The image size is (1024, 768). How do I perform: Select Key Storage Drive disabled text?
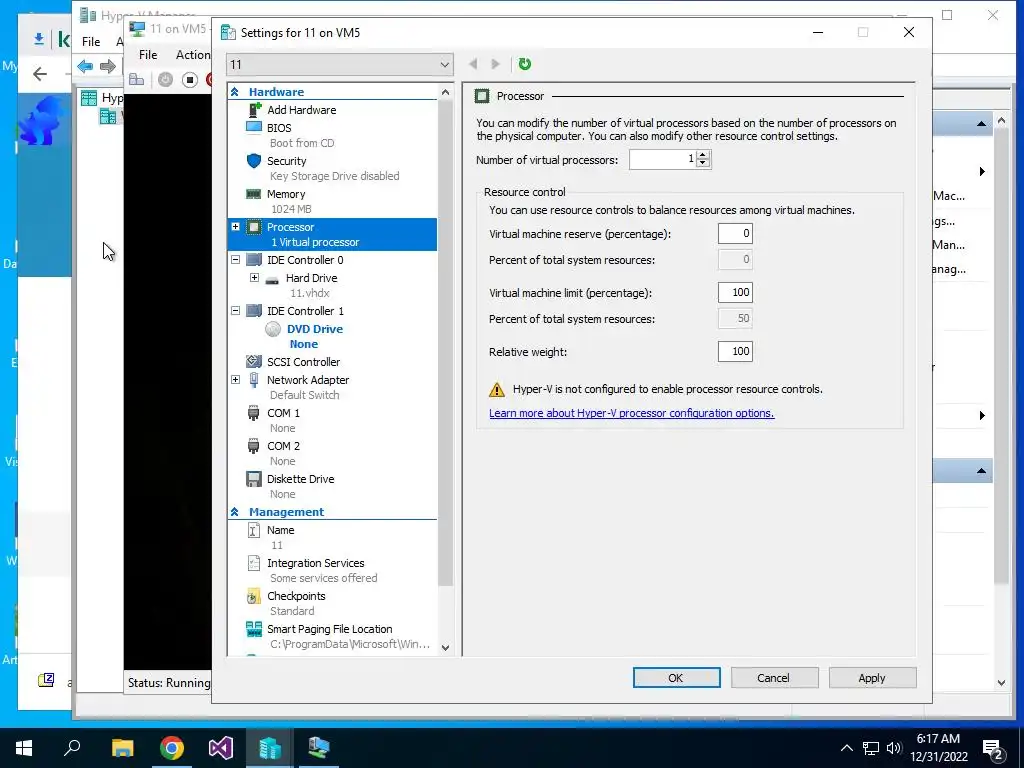coord(334,176)
